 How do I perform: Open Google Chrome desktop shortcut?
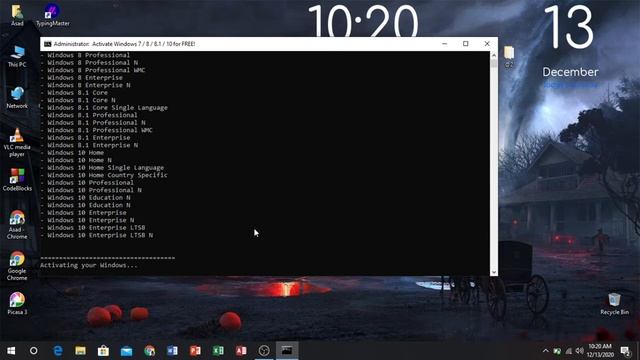(17, 266)
